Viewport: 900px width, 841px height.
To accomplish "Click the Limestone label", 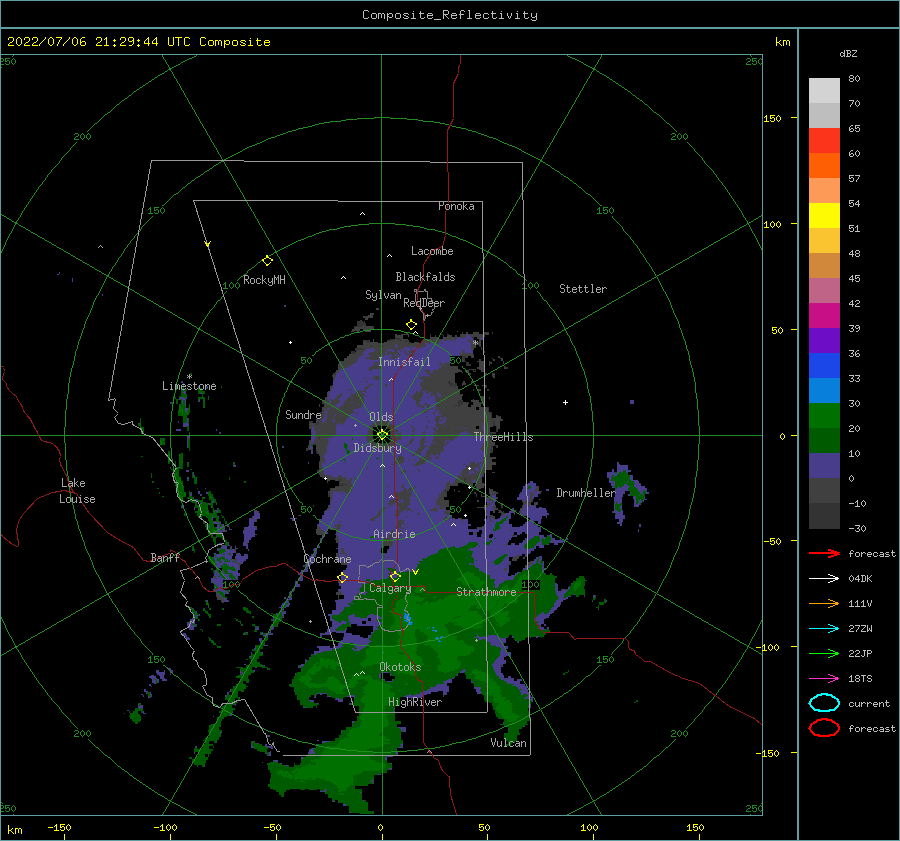I will point(189,386).
